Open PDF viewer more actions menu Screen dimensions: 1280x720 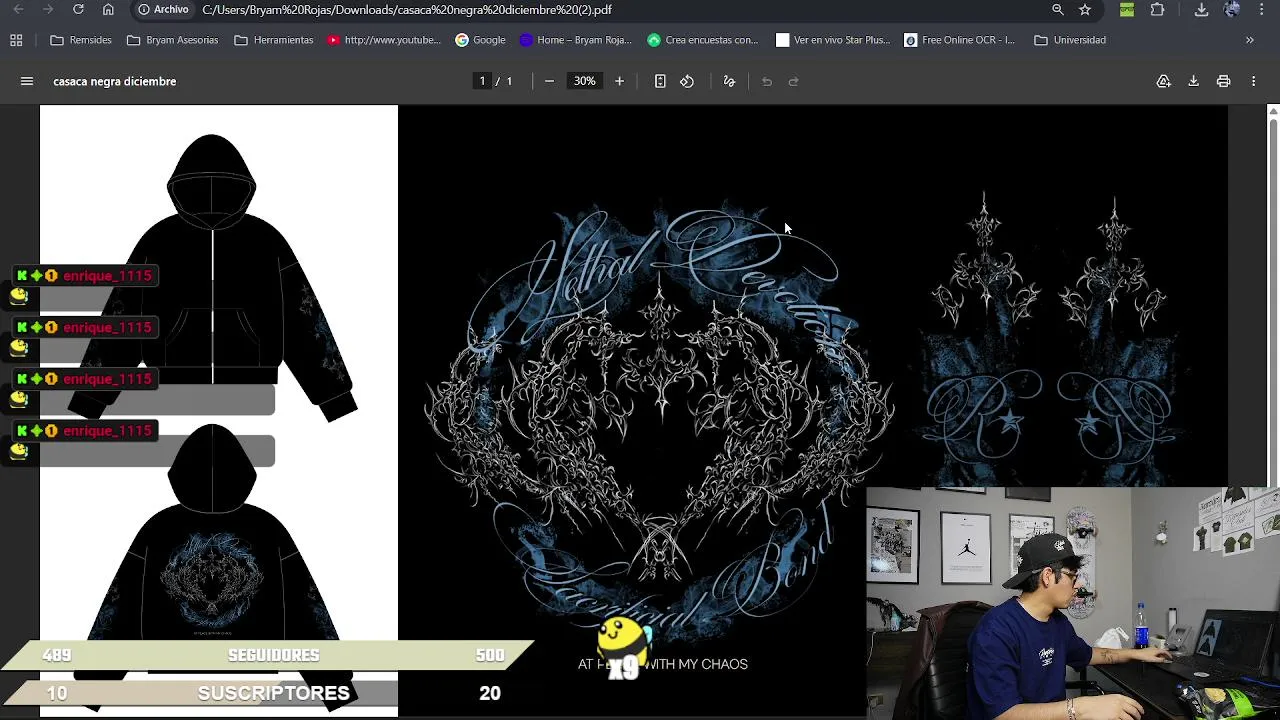pyautogui.click(x=1253, y=81)
